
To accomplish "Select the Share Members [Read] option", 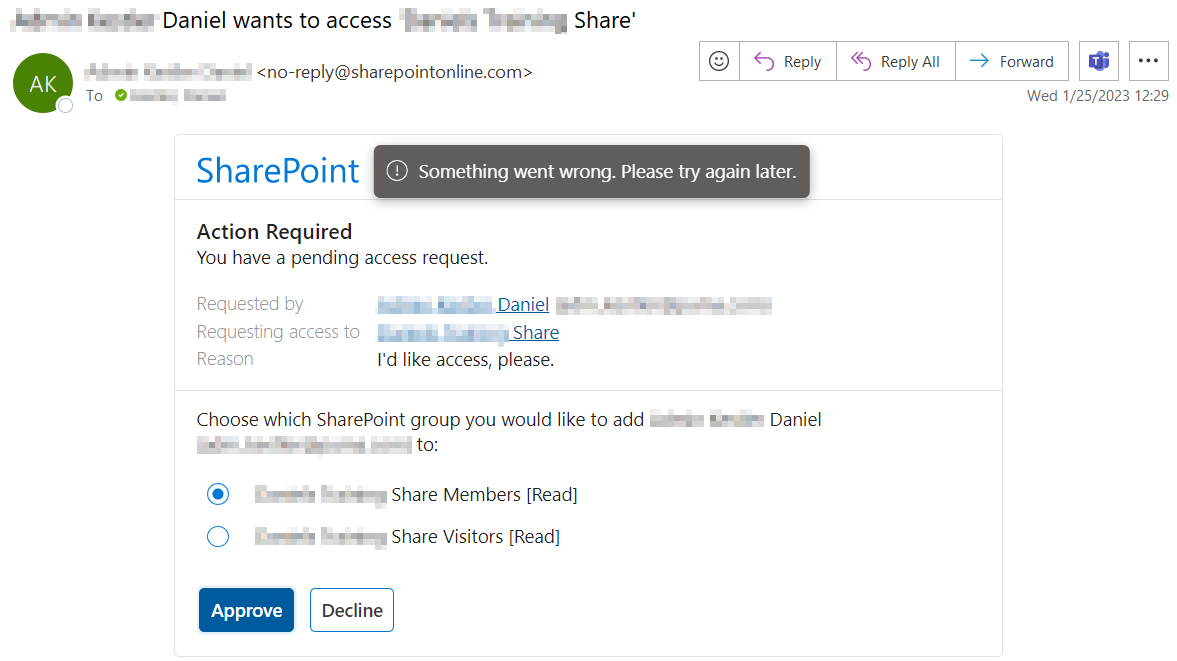I will 218,494.
